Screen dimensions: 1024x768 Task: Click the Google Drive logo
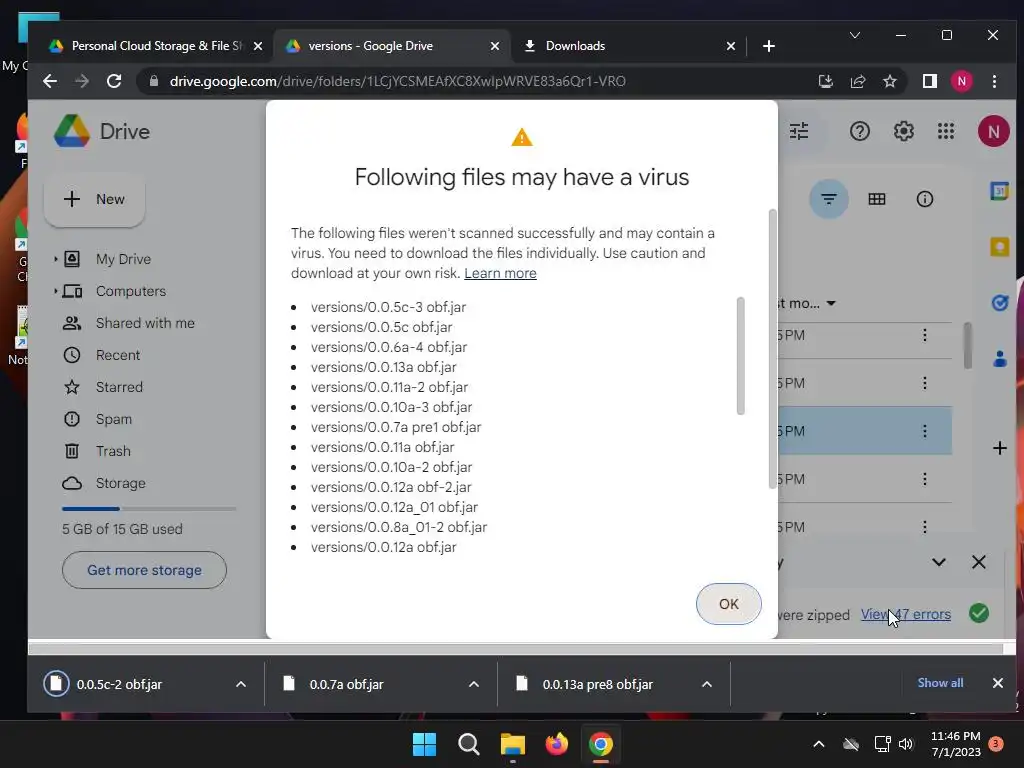[x=72, y=131]
